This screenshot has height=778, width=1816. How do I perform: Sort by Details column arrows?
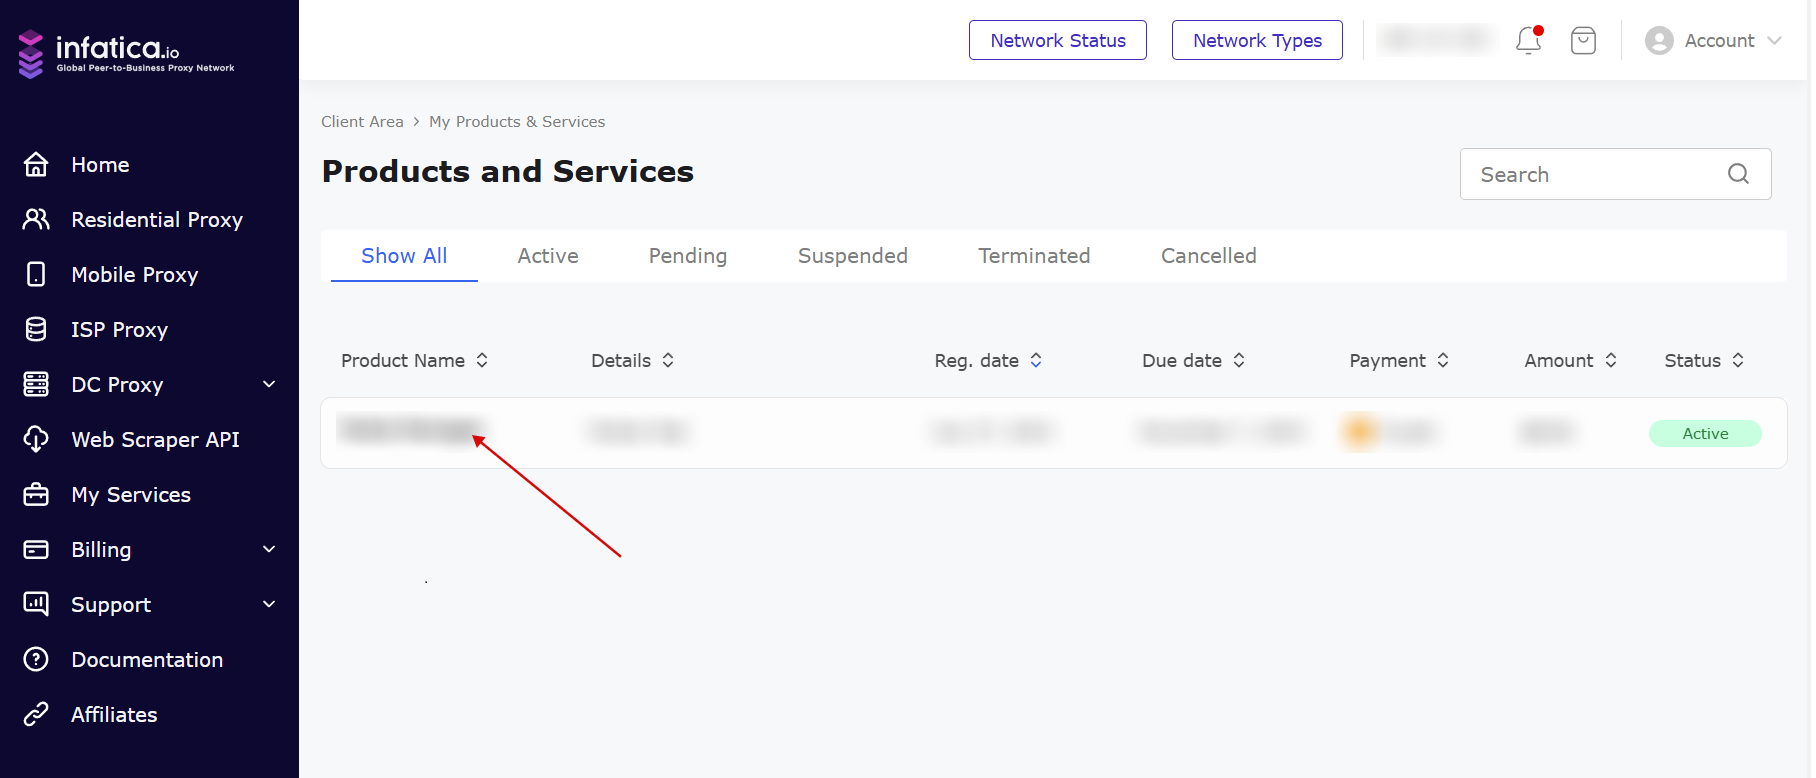coord(668,360)
